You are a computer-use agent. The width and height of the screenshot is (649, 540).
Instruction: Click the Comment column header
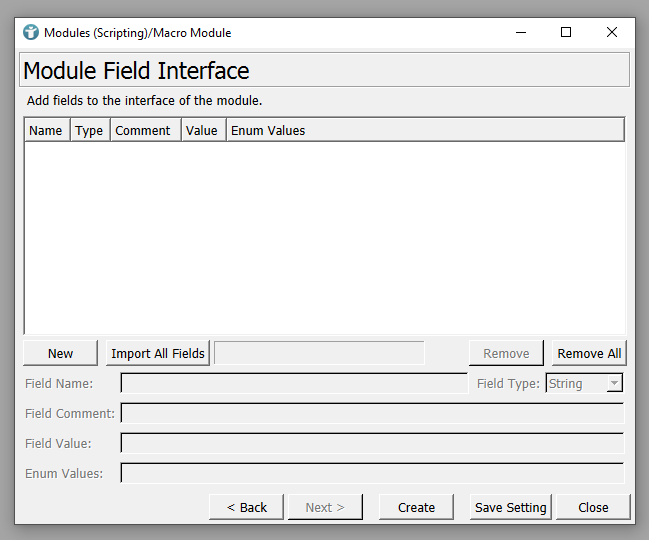[x=143, y=130]
